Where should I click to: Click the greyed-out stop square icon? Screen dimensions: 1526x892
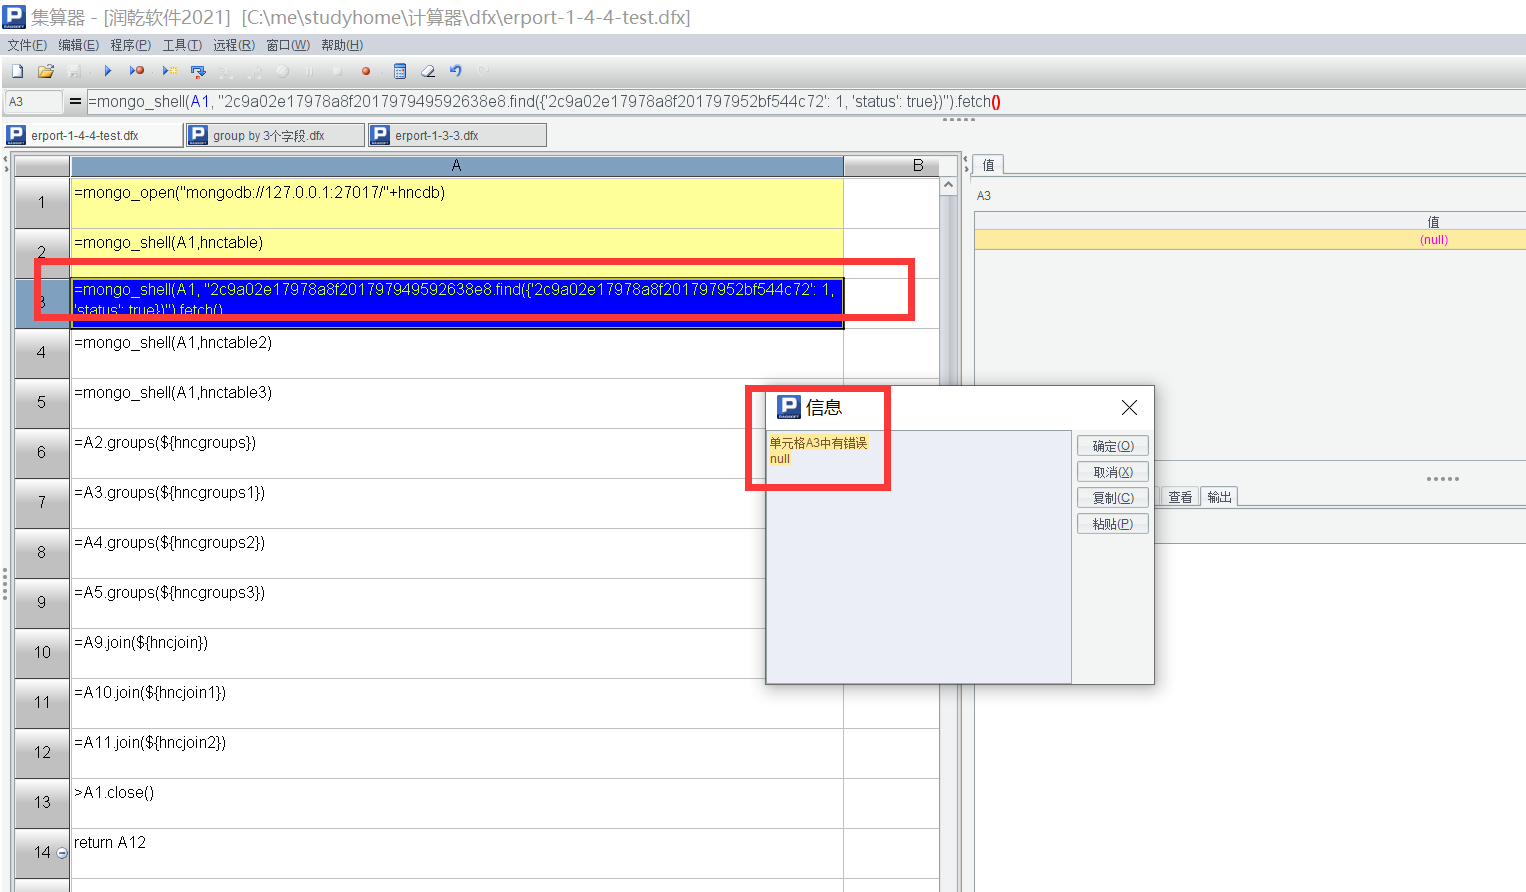coord(337,71)
